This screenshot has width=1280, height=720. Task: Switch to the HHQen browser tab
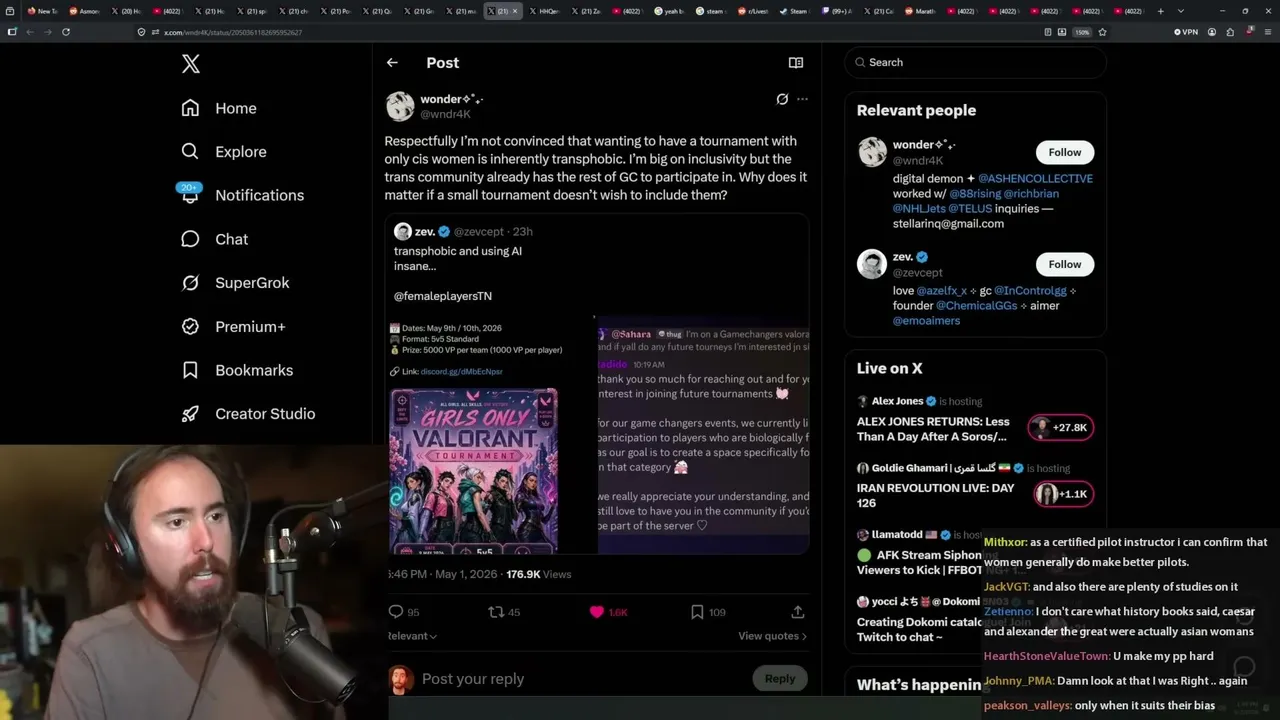(545, 11)
